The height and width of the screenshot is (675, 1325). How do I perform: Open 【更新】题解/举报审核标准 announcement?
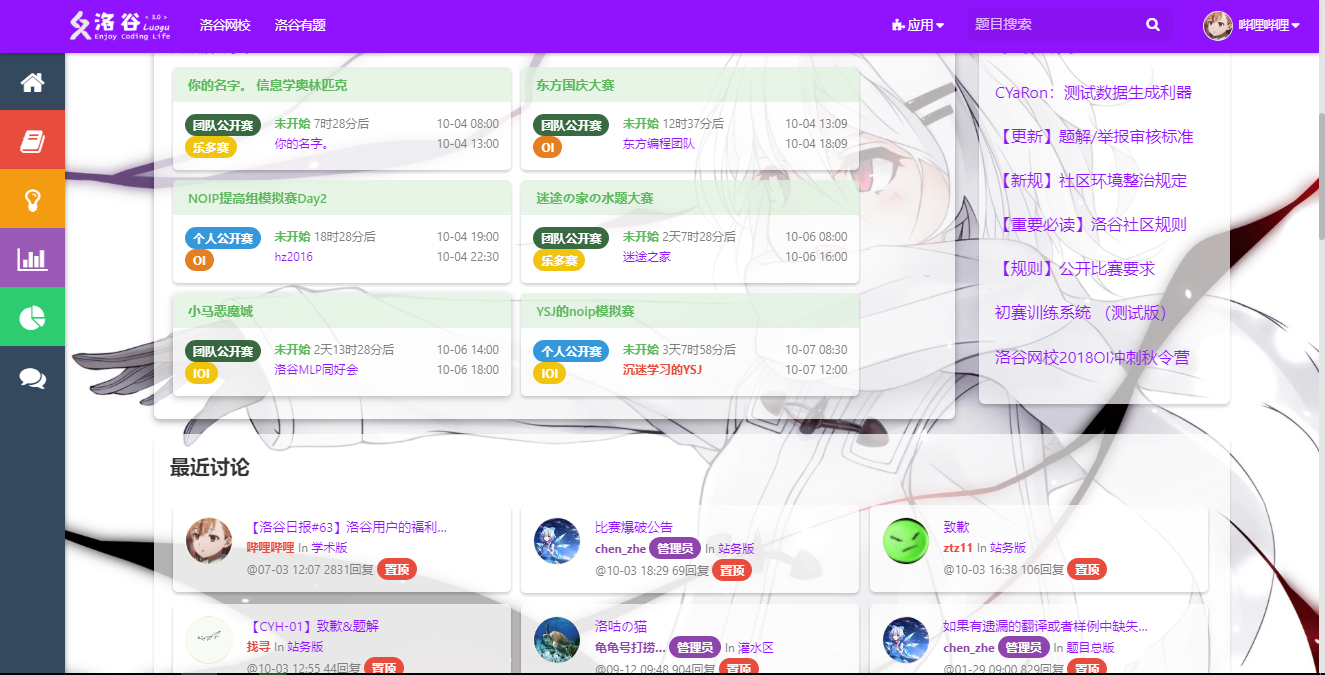point(1094,137)
